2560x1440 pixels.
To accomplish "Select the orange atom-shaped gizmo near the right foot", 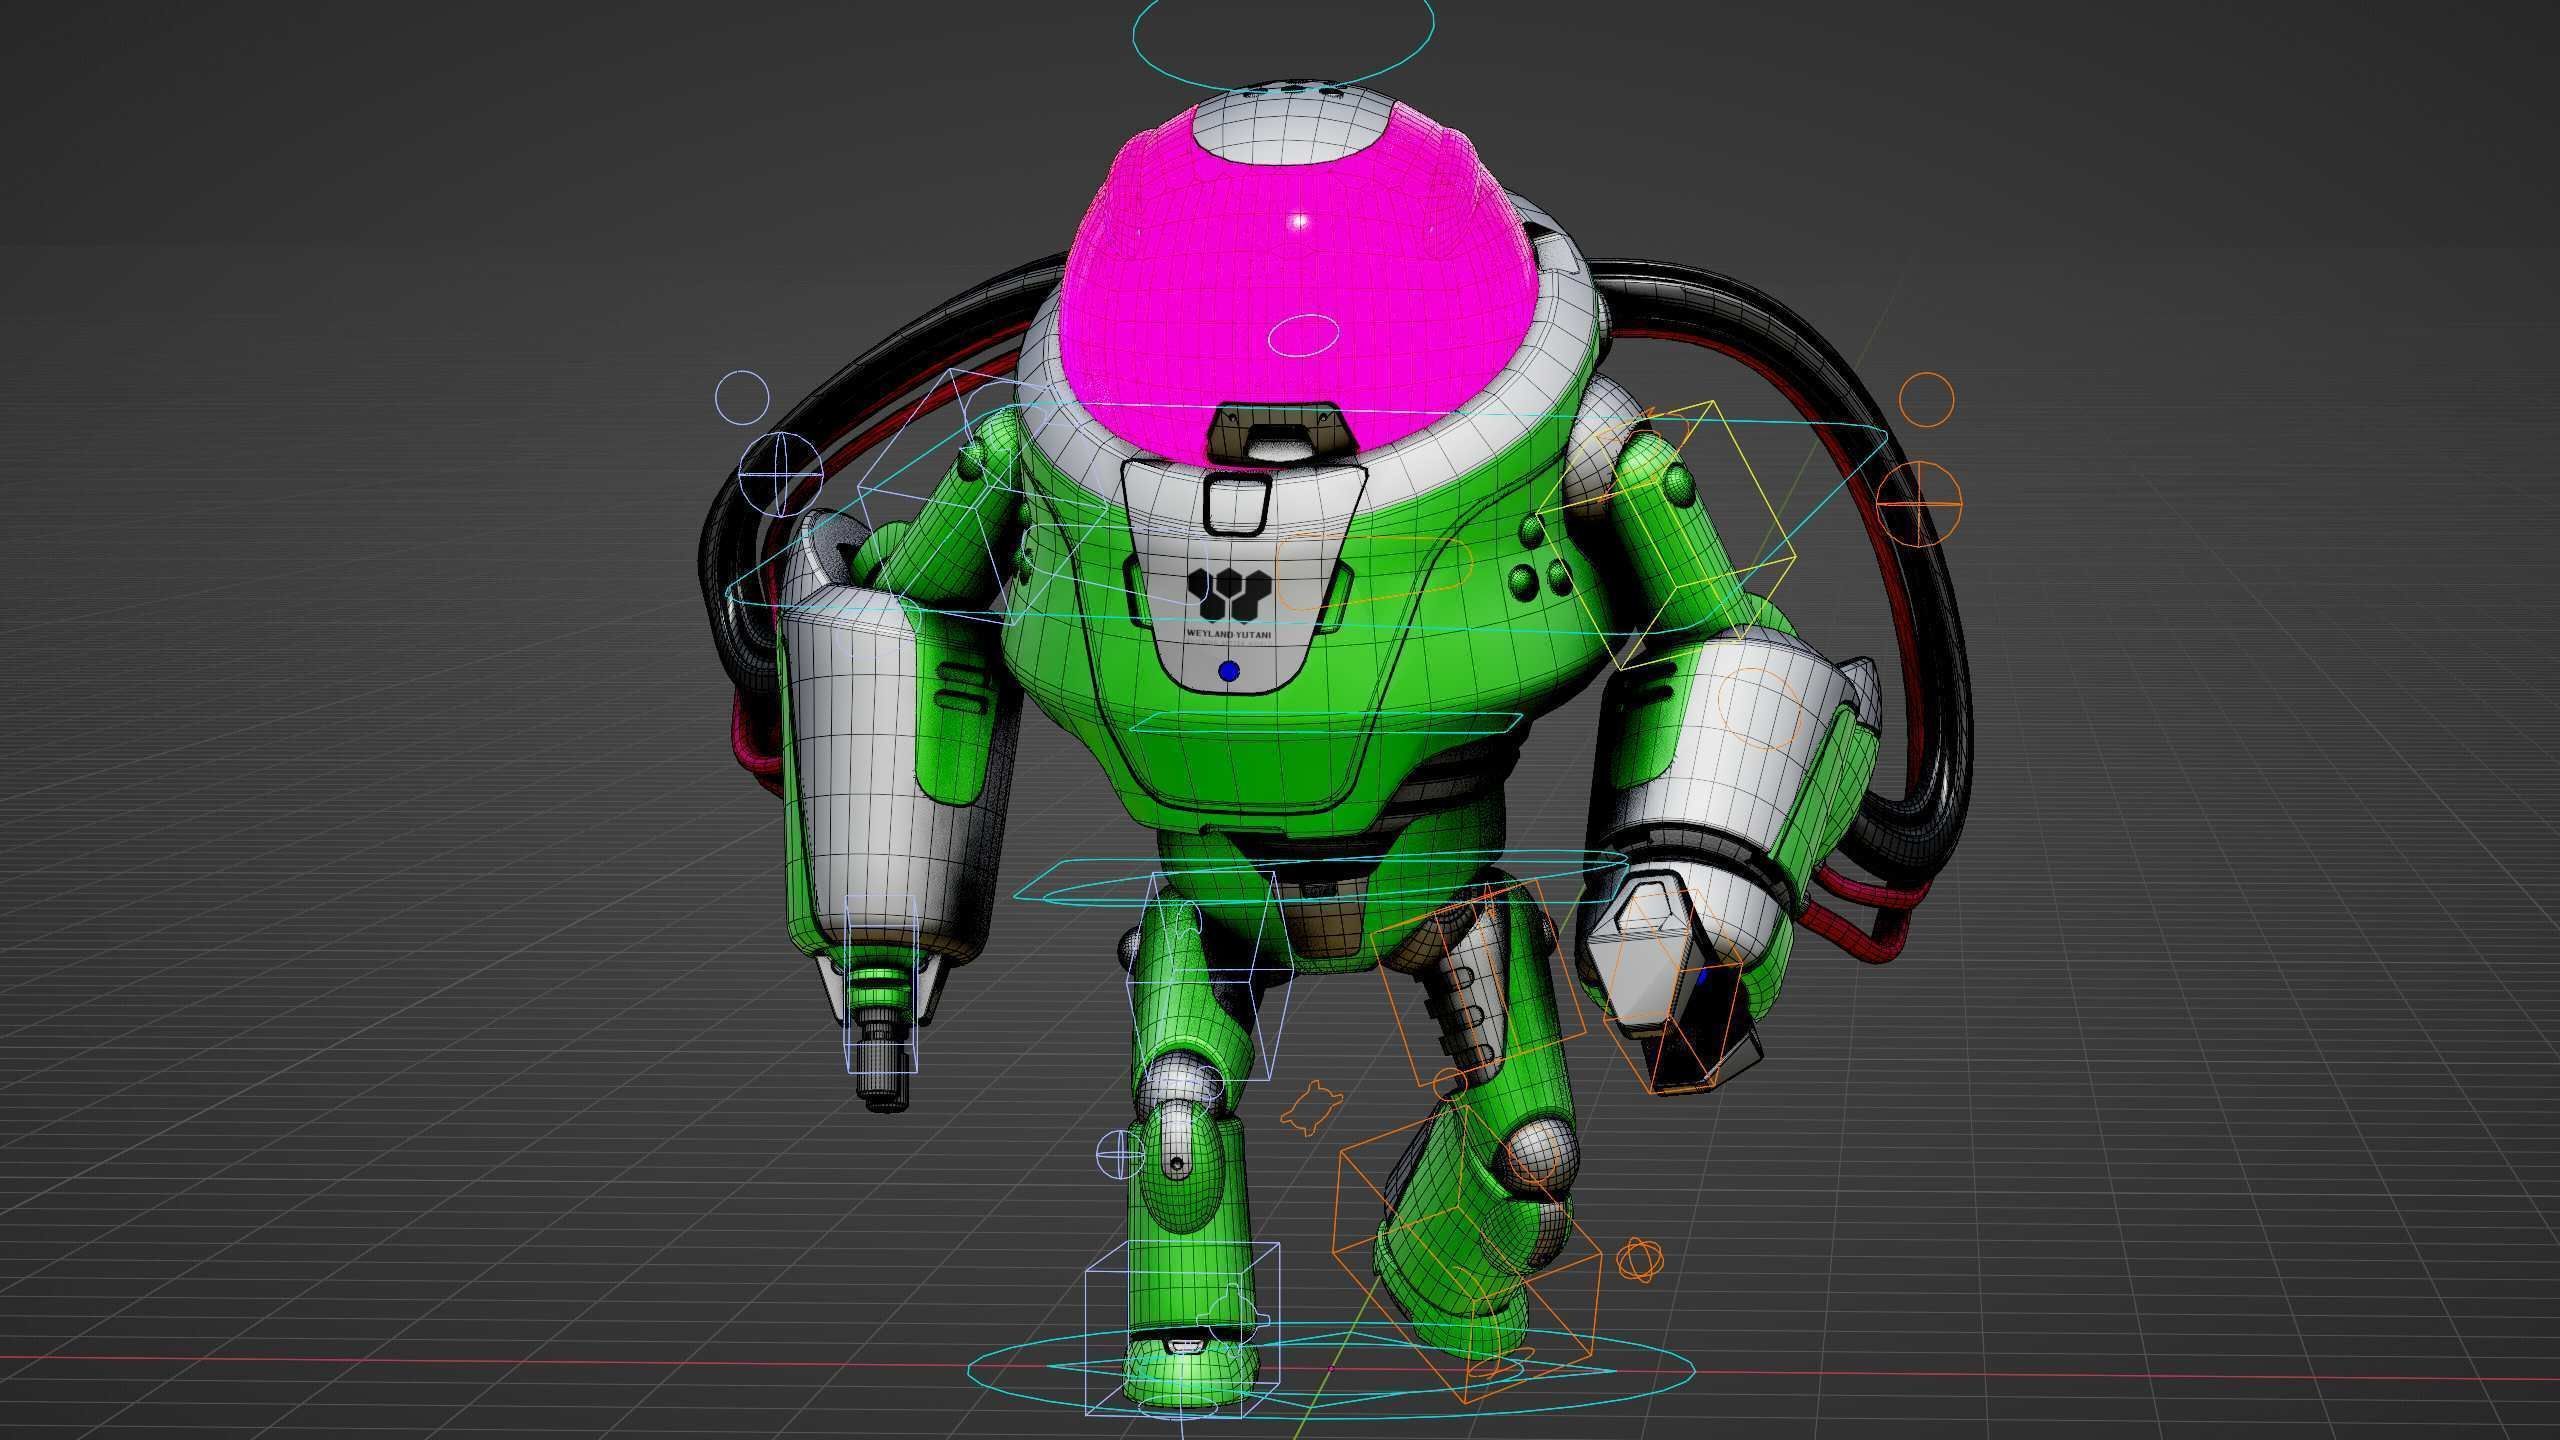I will 1638,1260.
